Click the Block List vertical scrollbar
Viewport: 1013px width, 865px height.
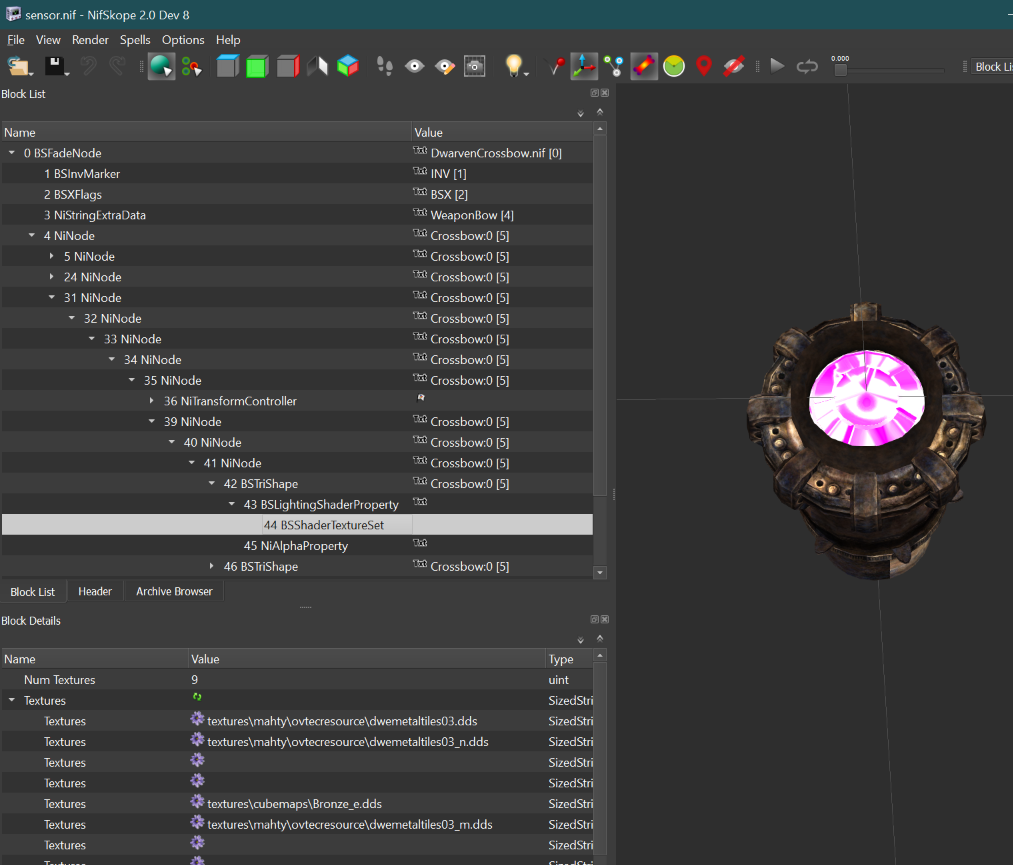(x=600, y=317)
